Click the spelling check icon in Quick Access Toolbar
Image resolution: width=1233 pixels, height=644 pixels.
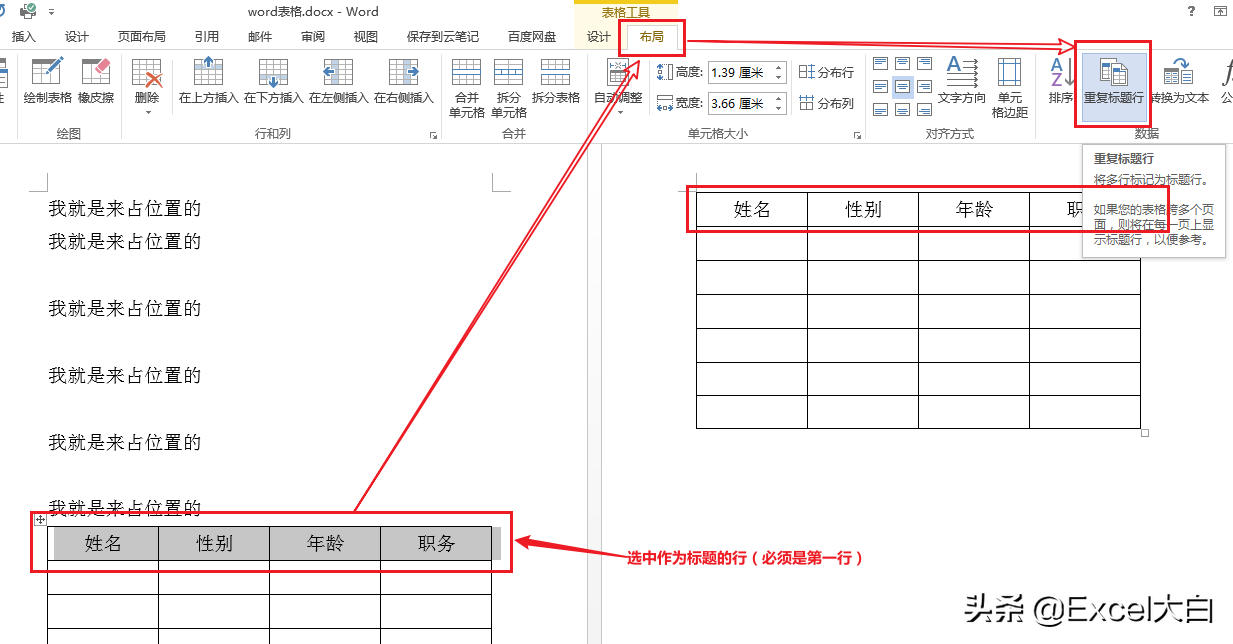pos(28,11)
